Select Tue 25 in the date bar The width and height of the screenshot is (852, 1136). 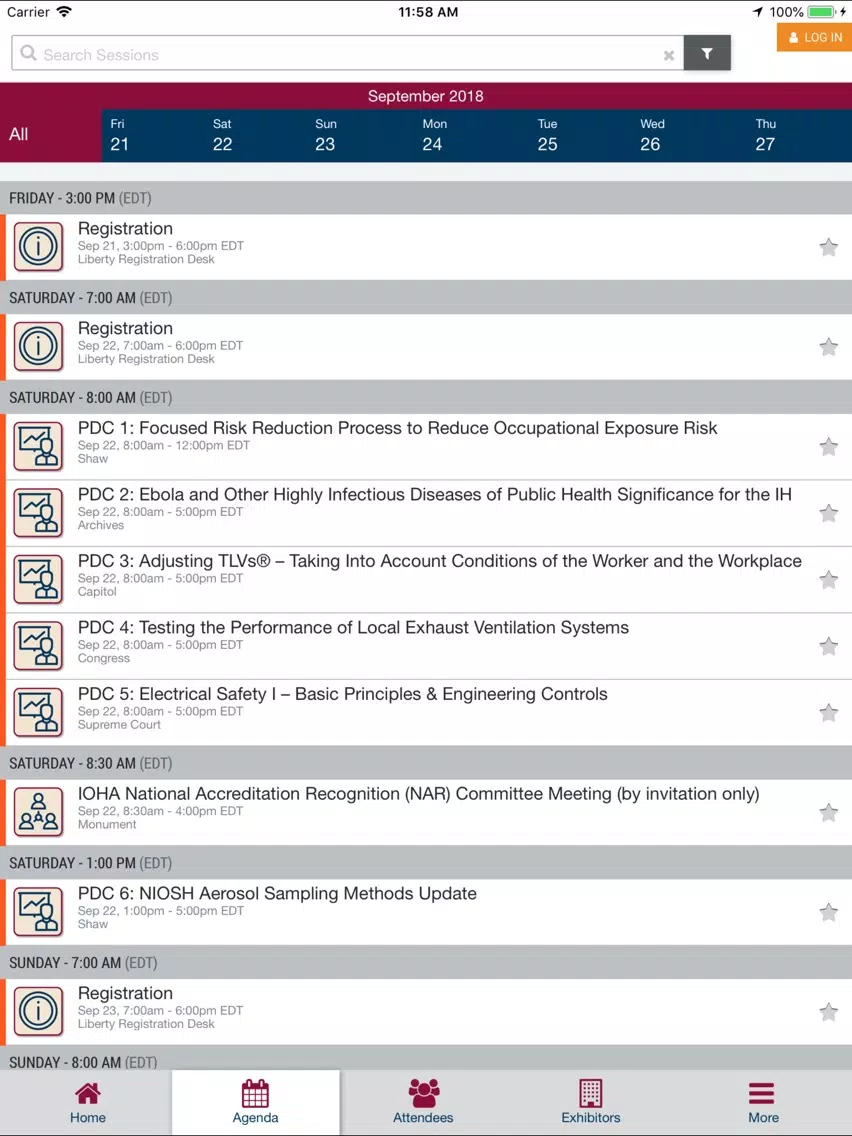pos(548,135)
